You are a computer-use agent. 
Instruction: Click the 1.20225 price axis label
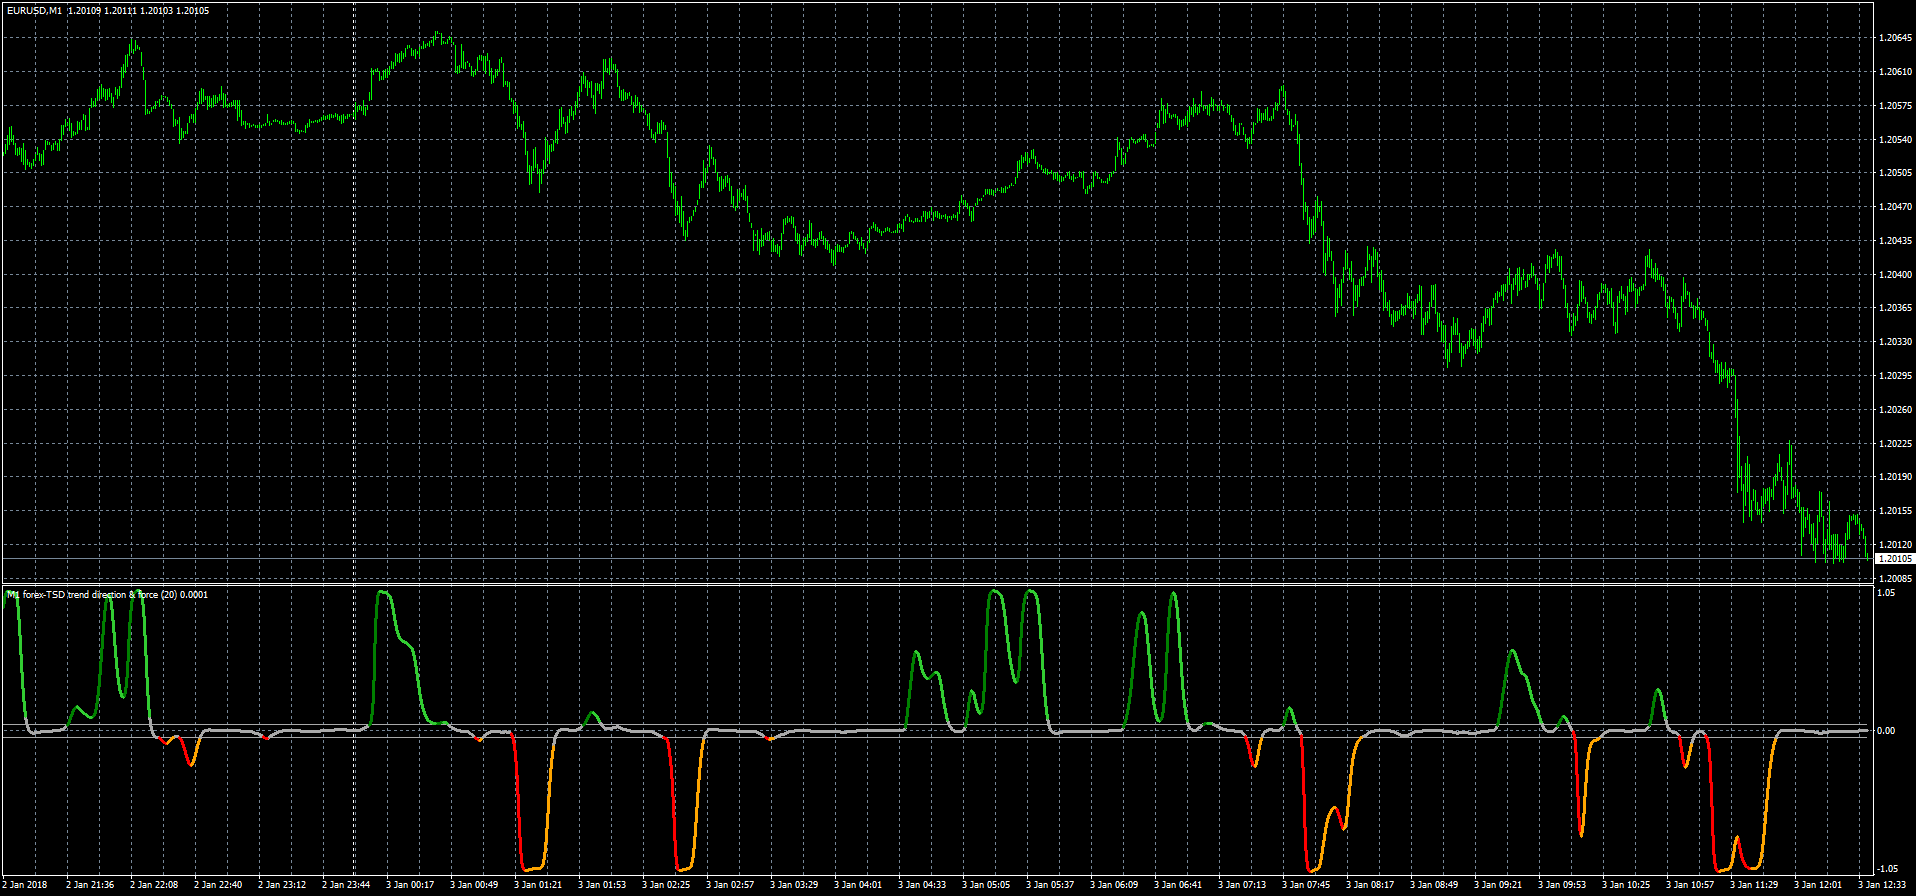click(1895, 443)
